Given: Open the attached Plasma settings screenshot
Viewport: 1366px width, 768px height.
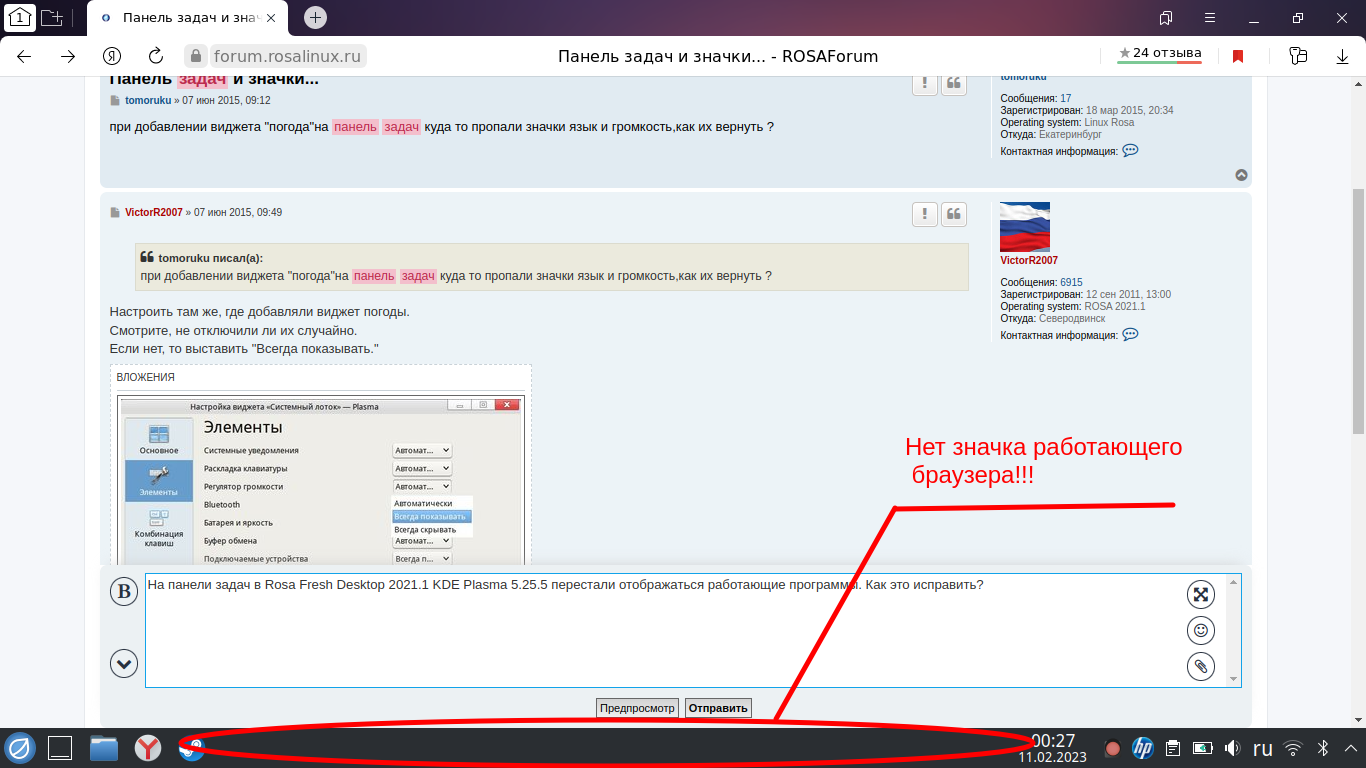Looking at the screenshot, I should [321, 481].
